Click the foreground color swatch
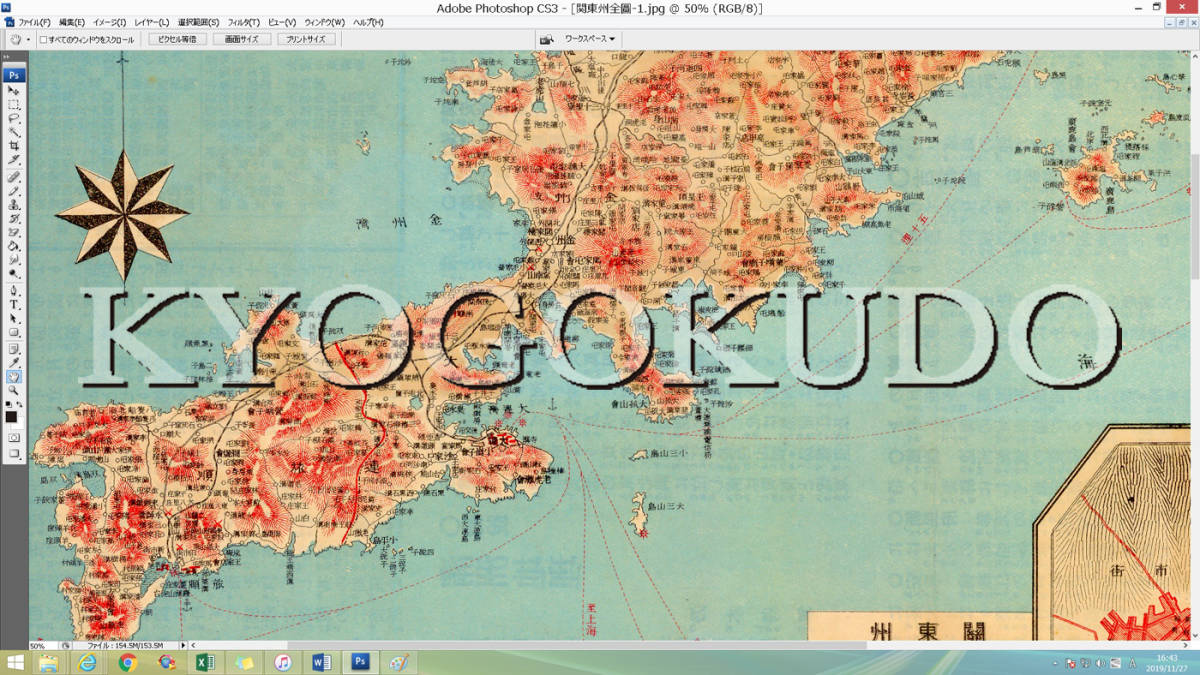This screenshot has height=675, width=1200. pyautogui.click(x=11, y=416)
